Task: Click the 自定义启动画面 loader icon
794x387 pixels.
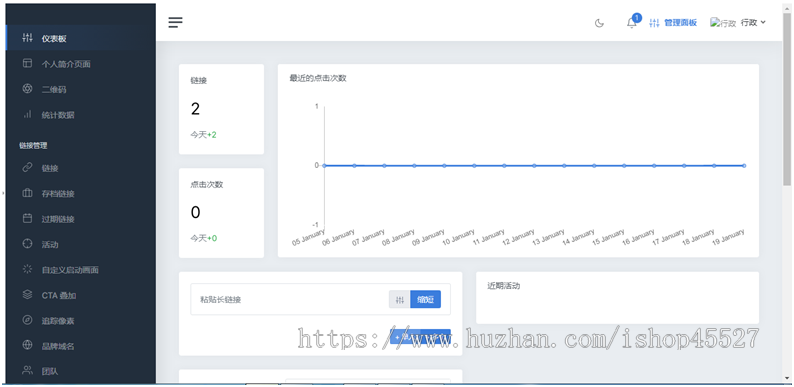Action: pyautogui.click(x=27, y=269)
